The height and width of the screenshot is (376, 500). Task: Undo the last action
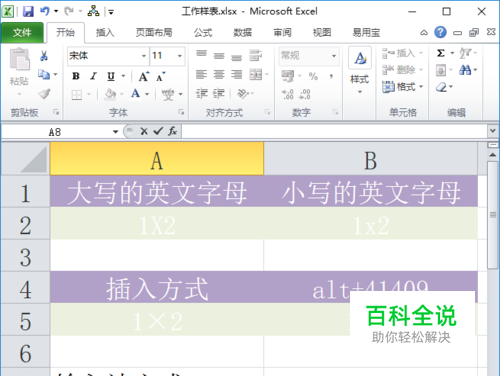[x=45, y=11]
